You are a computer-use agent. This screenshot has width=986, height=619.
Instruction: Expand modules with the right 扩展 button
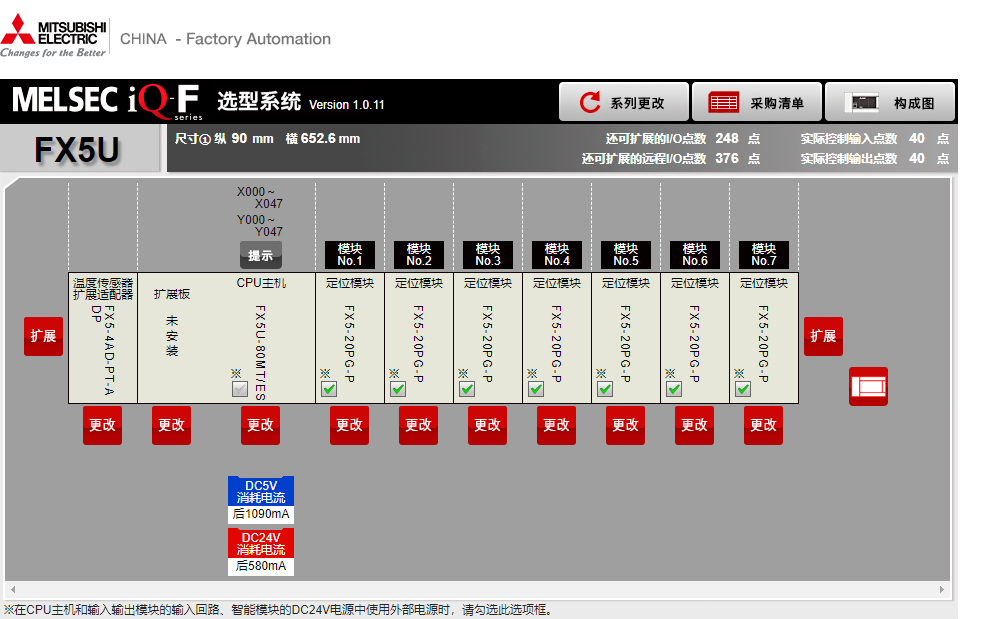(x=823, y=336)
